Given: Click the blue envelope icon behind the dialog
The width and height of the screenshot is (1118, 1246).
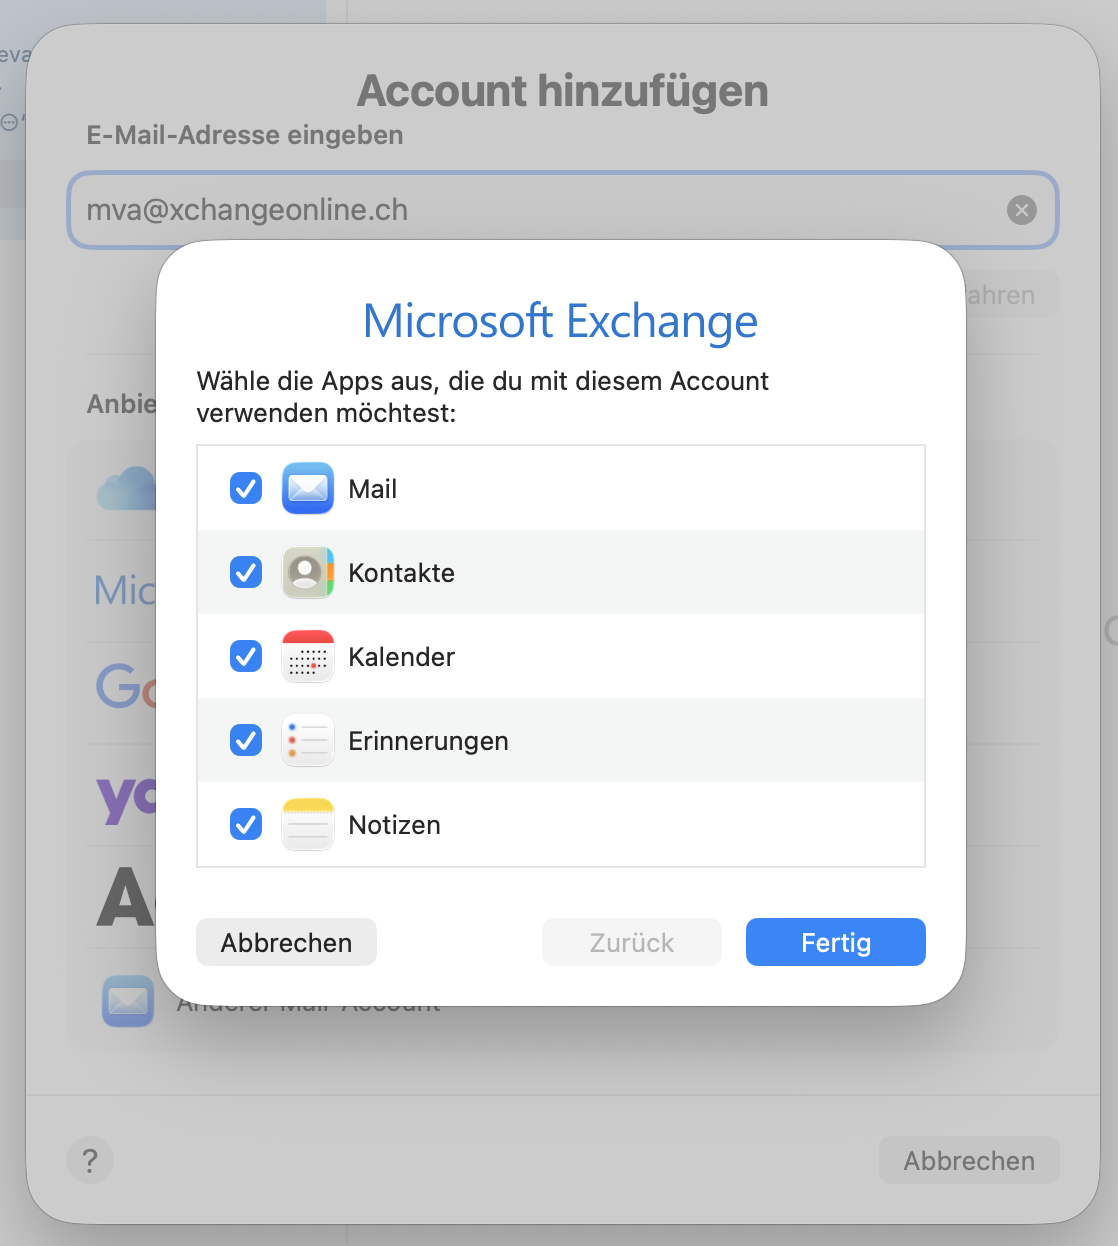Looking at the screenshot, I should pos(128,1001).
